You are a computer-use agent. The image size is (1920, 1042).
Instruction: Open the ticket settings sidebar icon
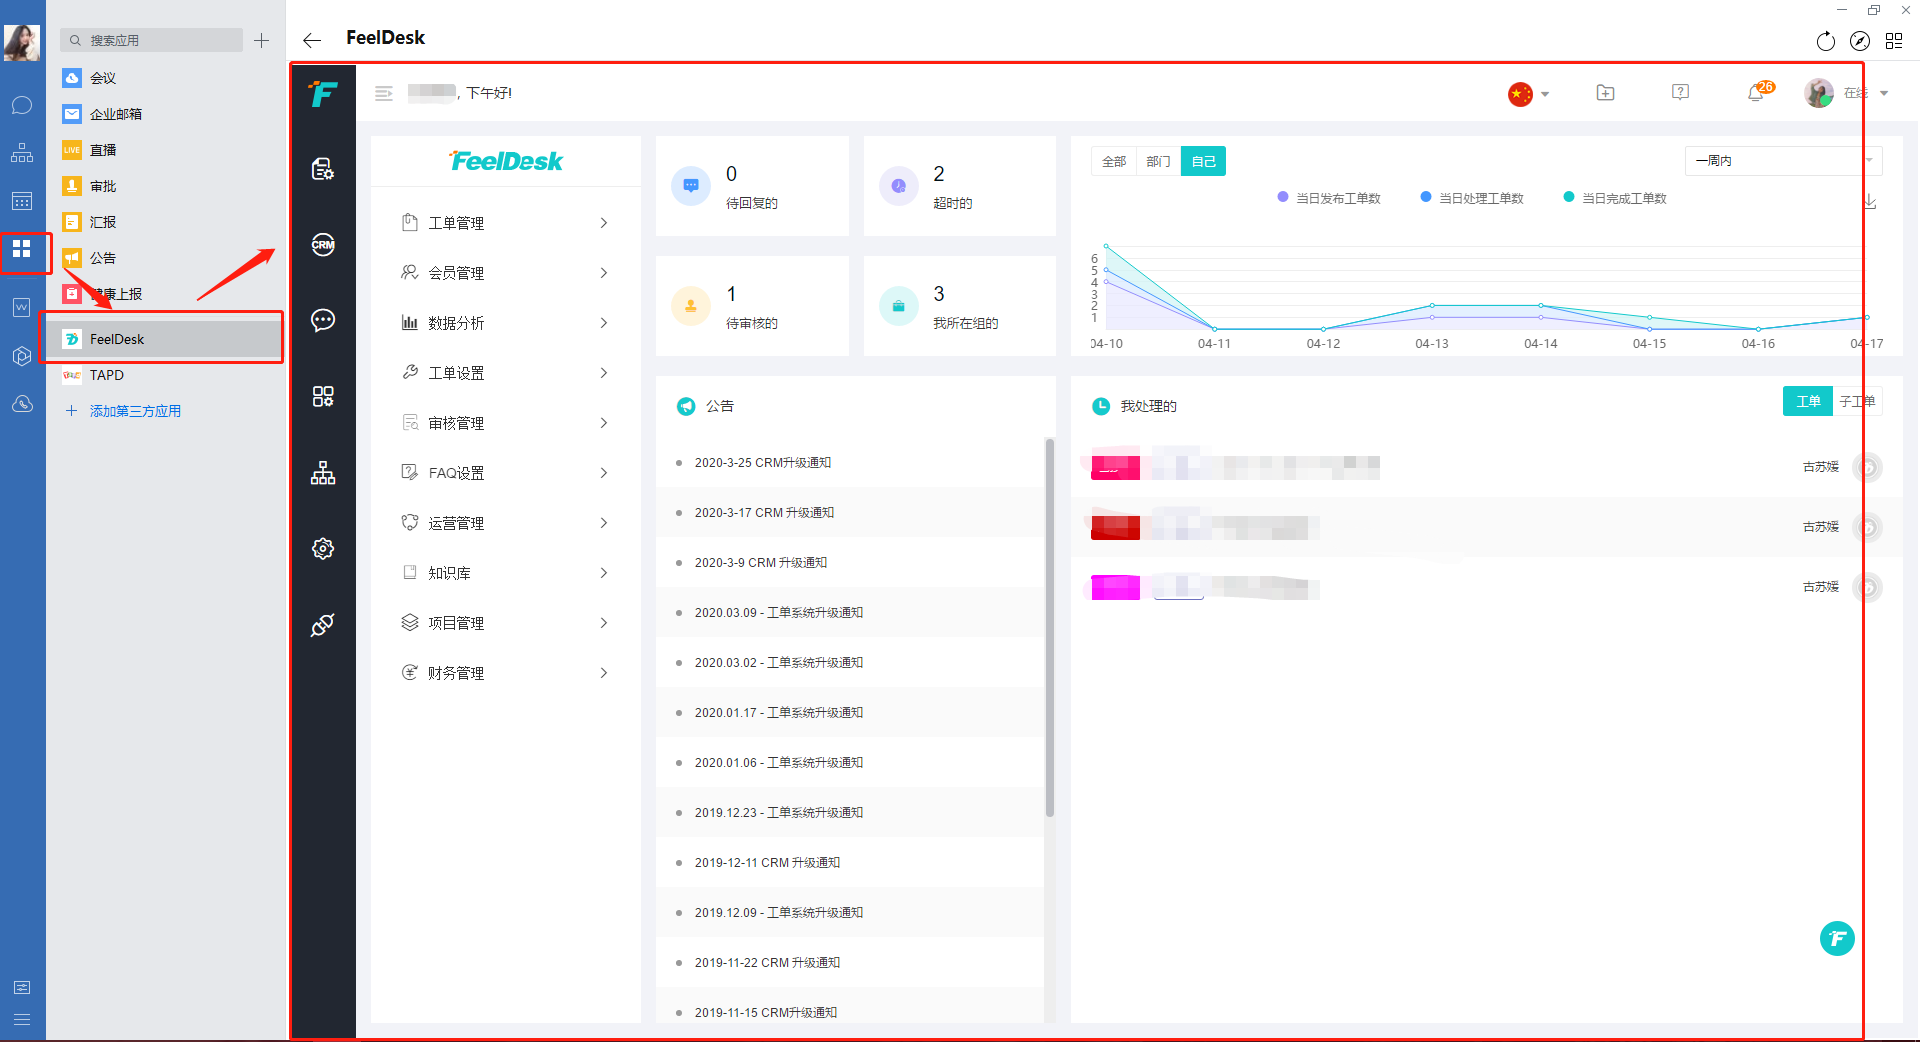click(323, 169)
